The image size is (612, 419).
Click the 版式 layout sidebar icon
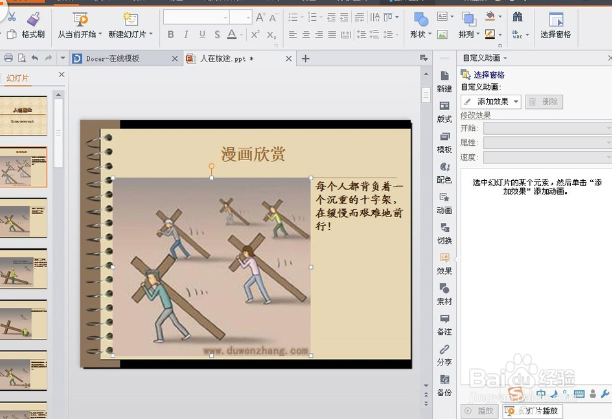(445, 112)
